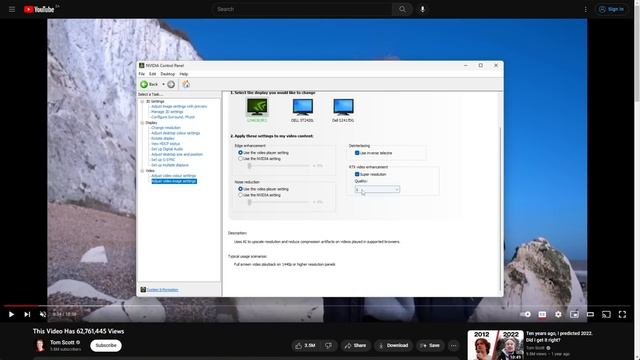Open the three-dot settings menu beside Sign in
Viewport: 640px width, 360px height.
point(585,9)
